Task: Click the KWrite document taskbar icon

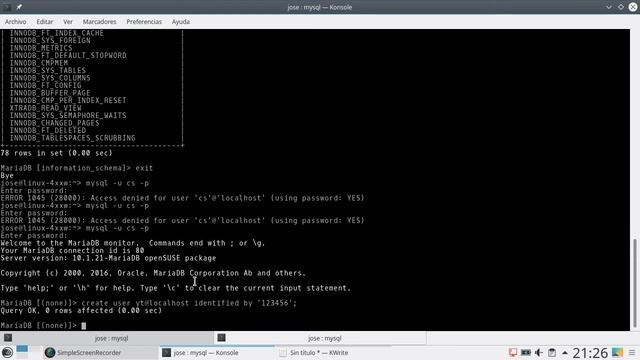Action: point(283,353)
